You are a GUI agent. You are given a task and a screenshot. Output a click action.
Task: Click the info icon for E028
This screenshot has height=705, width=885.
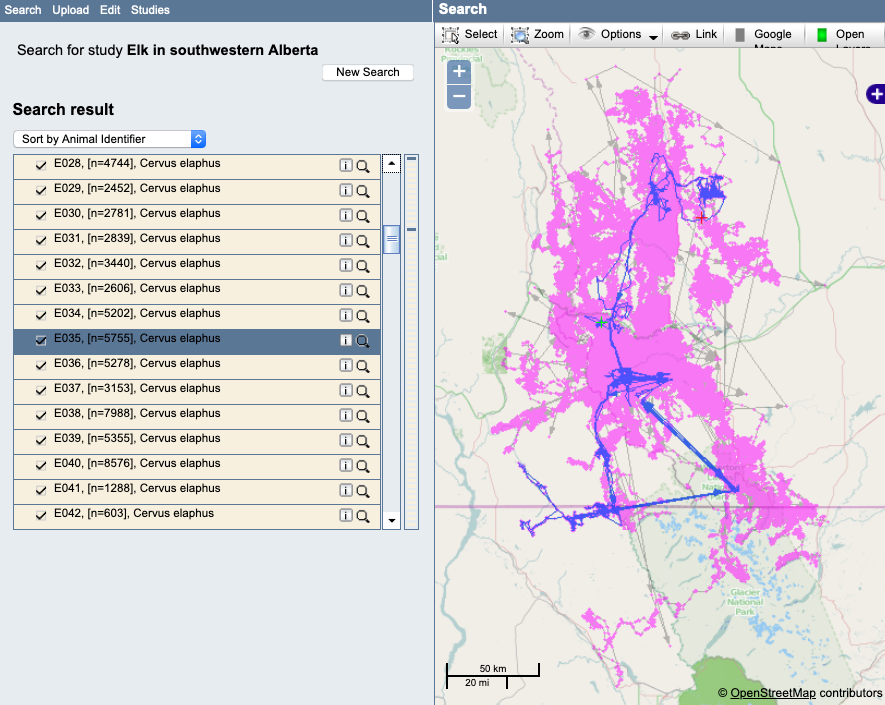(346, 165)
